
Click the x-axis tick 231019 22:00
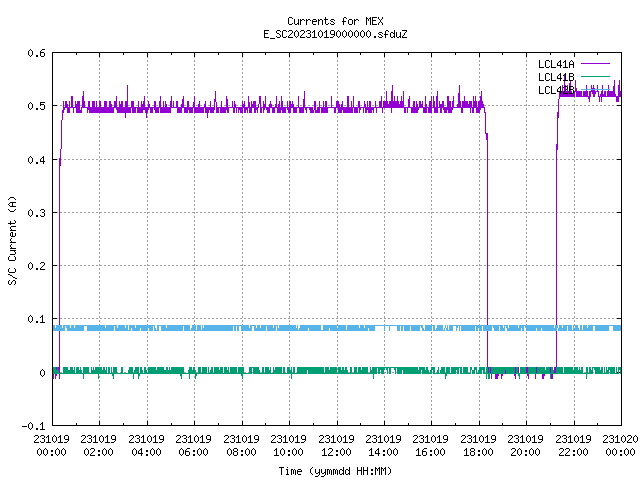click(573, 446)
